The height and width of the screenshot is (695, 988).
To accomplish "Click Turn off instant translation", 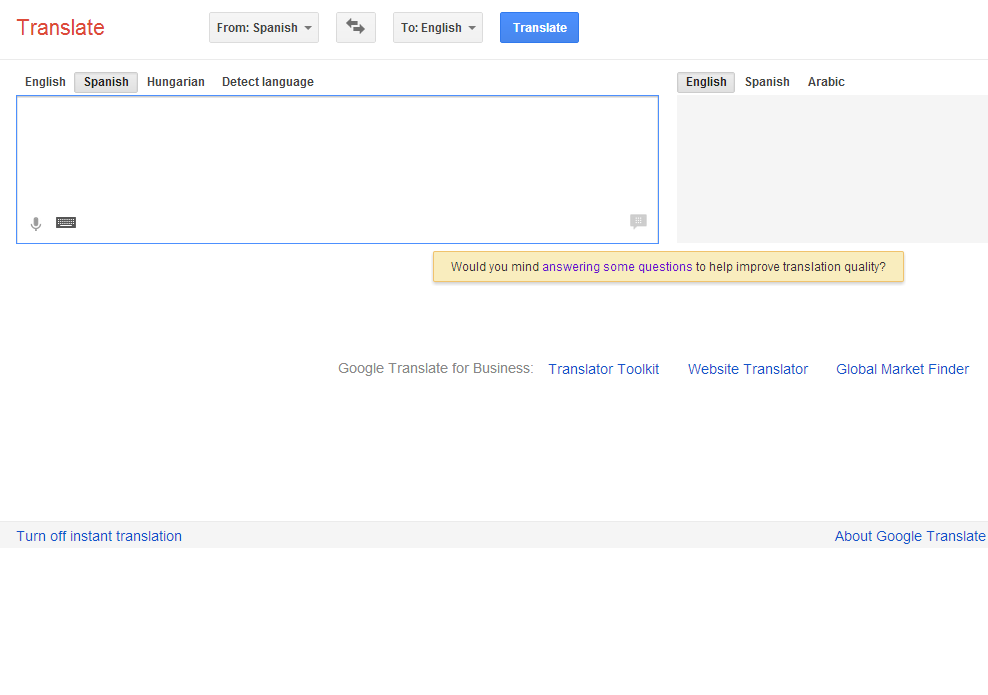I will 99,536.
